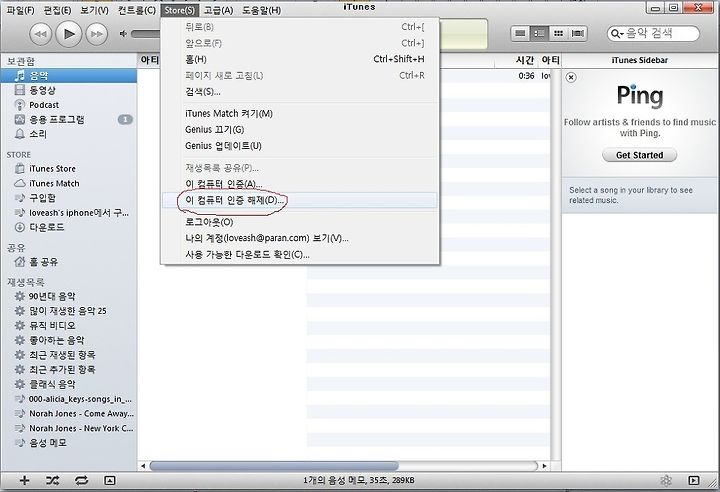Click the Previous track rewind button
Image resolution: width=720 pixels, height=492 pixels.
41,34
